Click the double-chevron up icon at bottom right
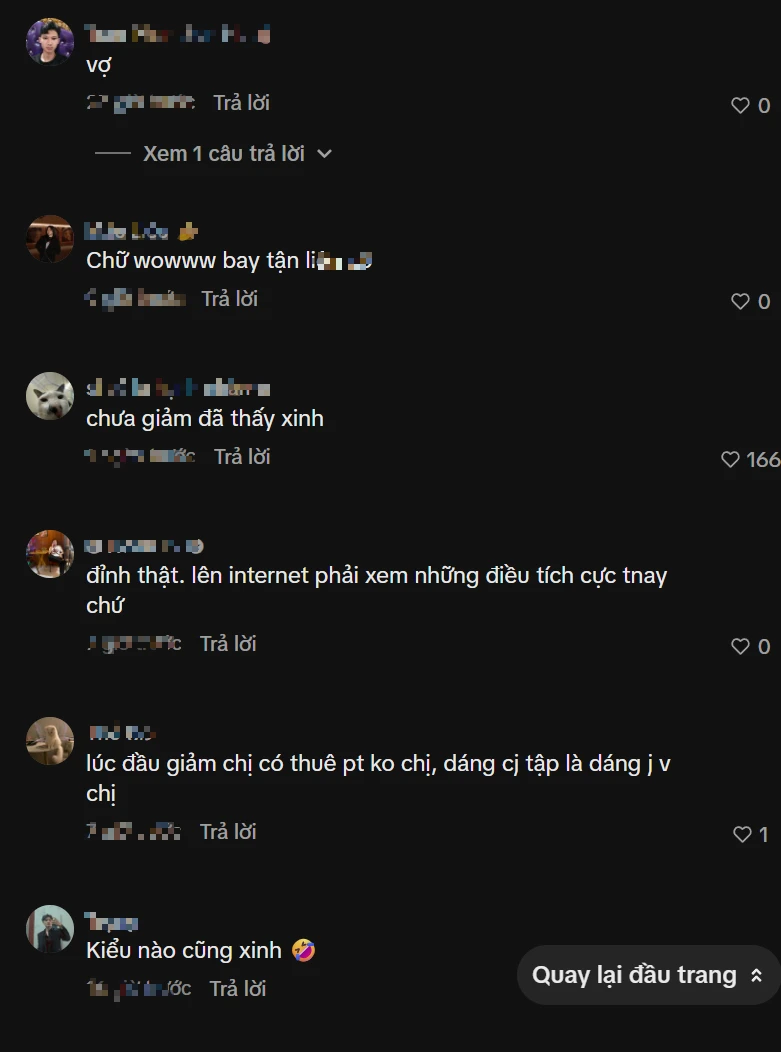This screenshot has height=1052, width=781. (x=756, y=976)
